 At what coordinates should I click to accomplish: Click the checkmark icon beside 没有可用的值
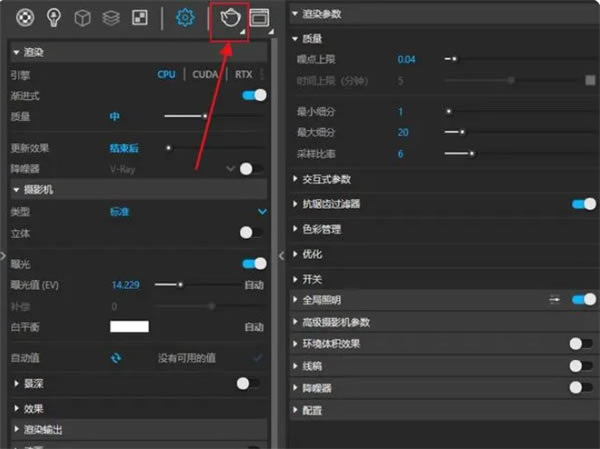click(x=258, y=358)
